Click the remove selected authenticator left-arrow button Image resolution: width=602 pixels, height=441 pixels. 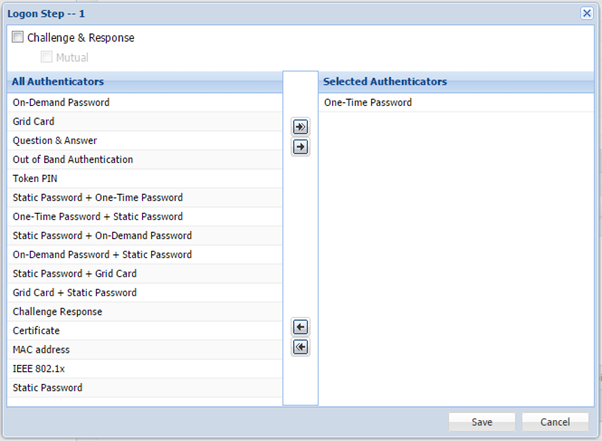pyautogui.click(x=300, y=327)
